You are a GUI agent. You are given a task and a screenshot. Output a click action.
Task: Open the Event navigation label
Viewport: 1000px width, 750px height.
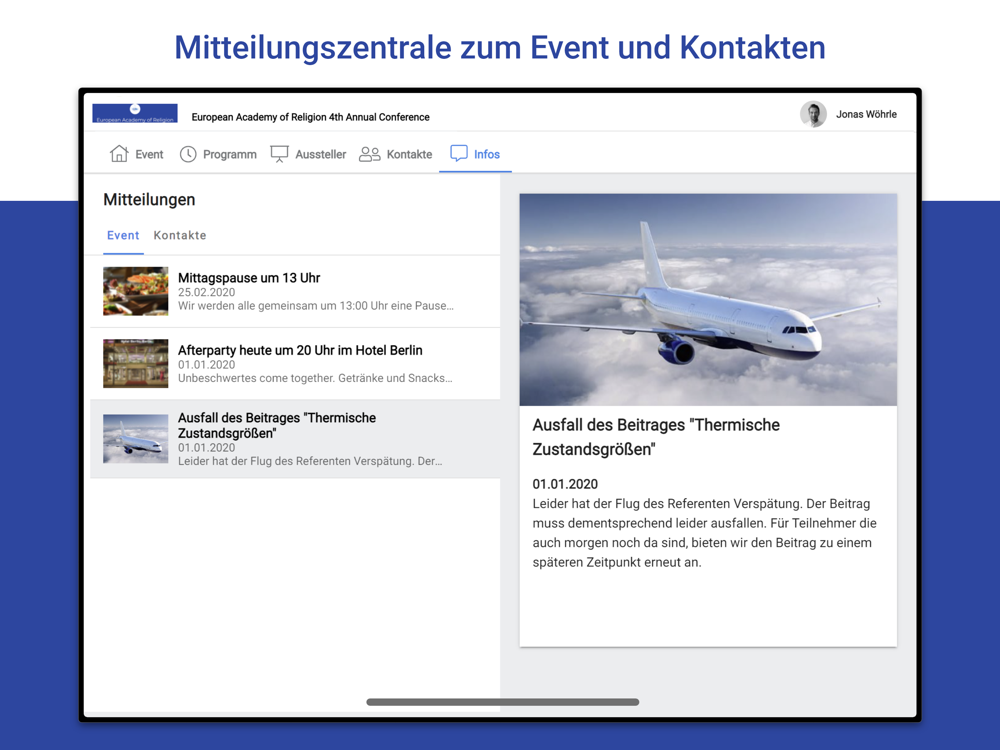point(149,154)
